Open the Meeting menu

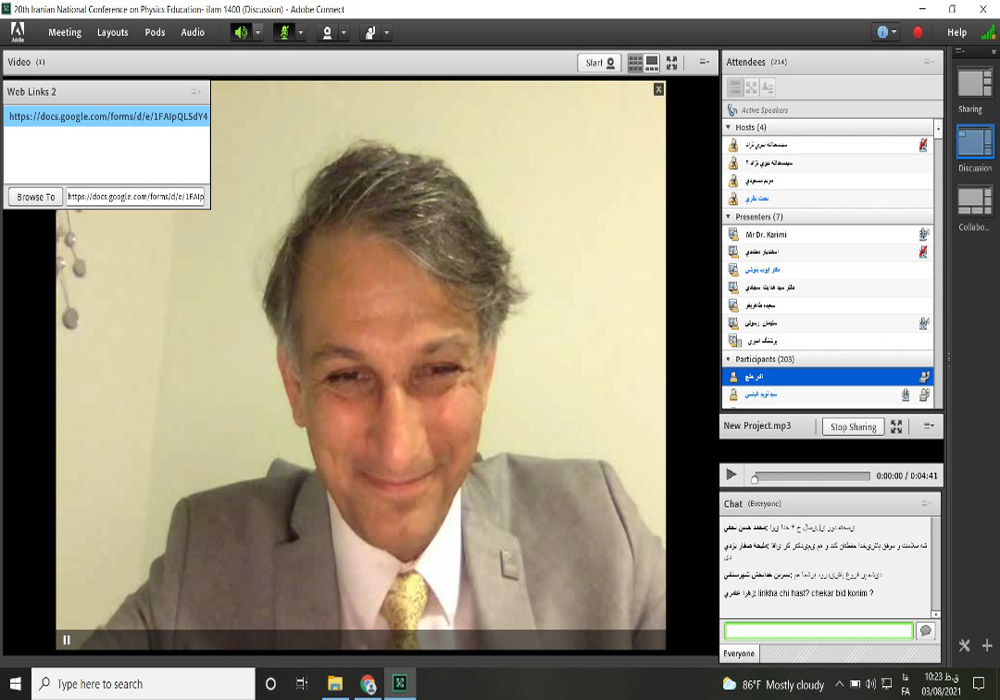point(65,32)
